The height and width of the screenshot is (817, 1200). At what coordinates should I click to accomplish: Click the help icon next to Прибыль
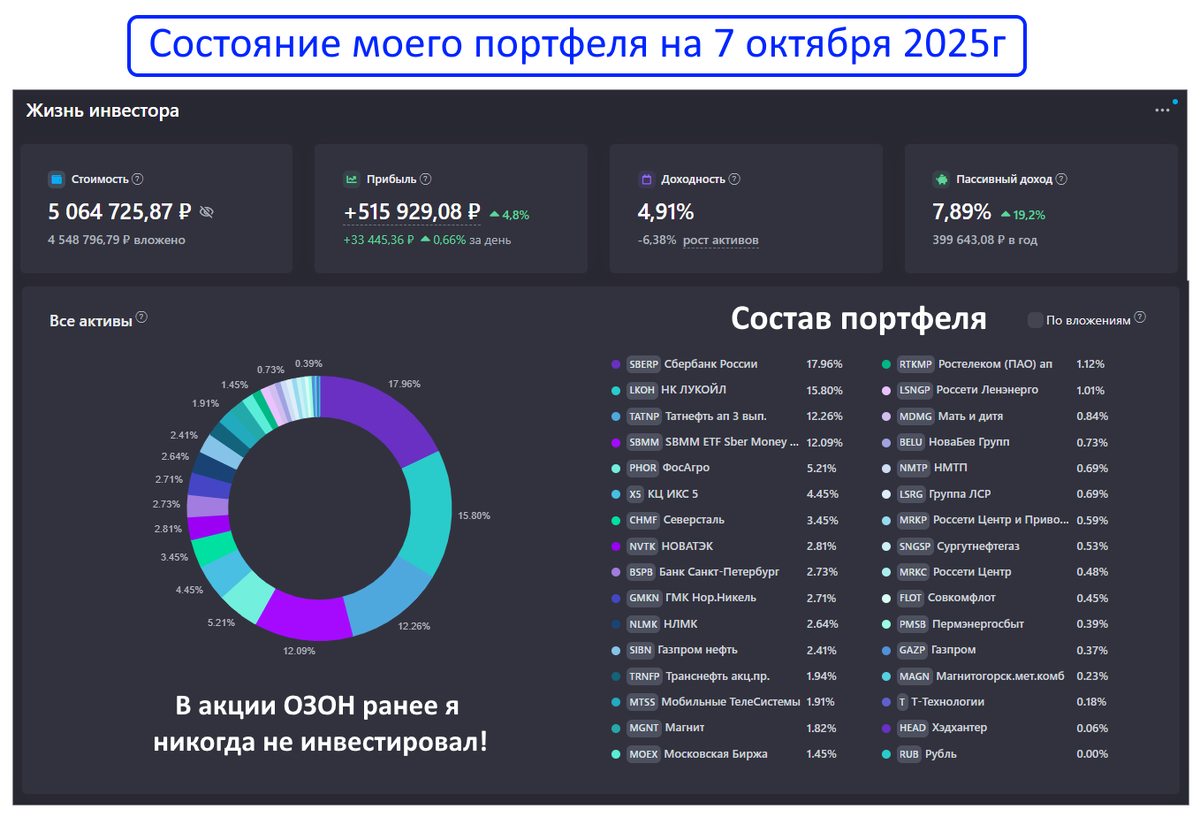tap(426, 179)
